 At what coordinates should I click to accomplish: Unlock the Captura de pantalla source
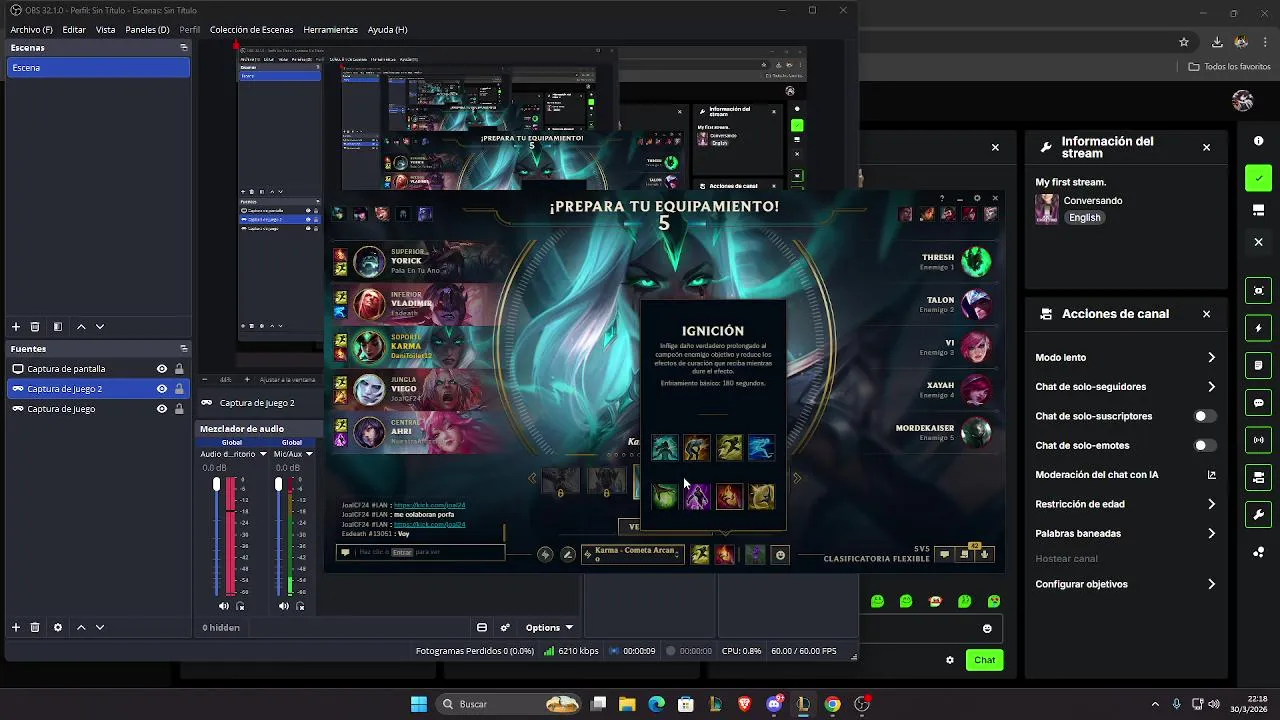(179, 369)
